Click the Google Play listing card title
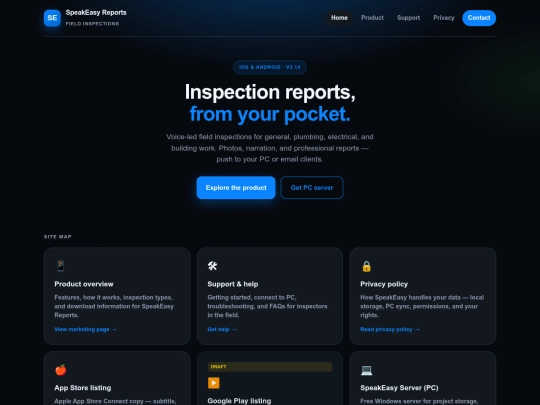Viewport: 540px width, 405px height. [239, 401]
